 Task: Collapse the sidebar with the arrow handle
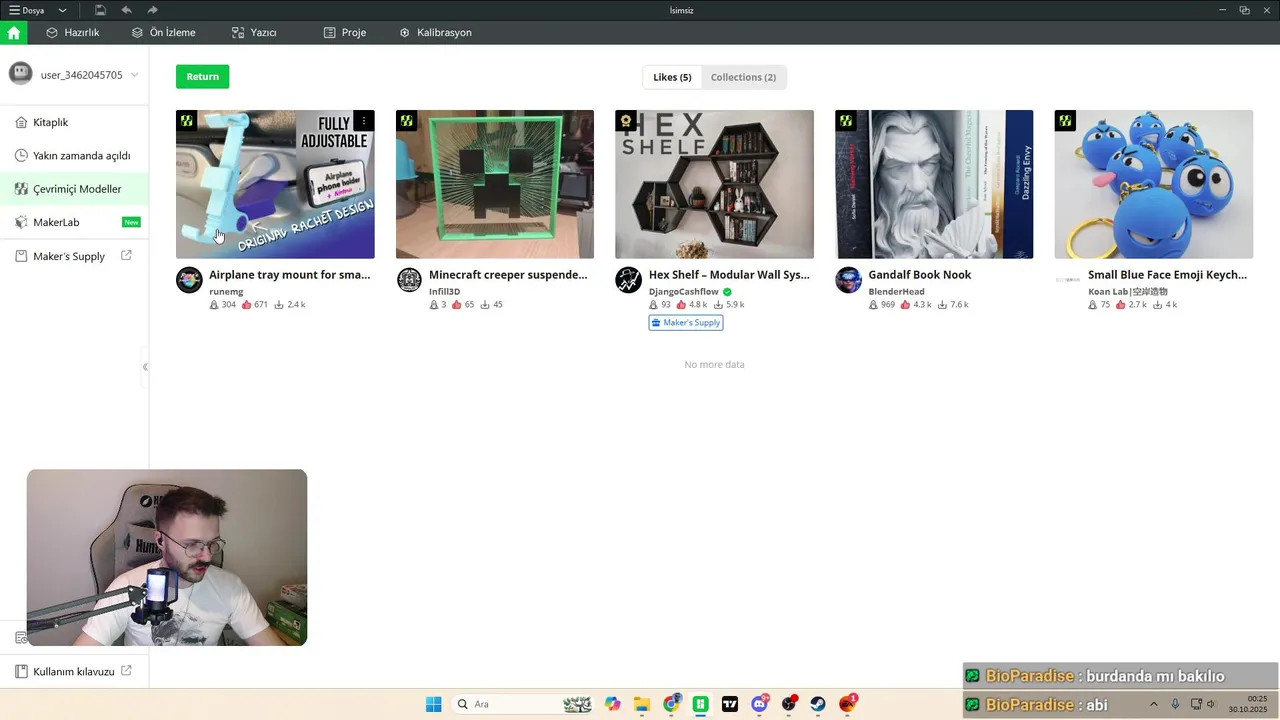coord(145,367)
